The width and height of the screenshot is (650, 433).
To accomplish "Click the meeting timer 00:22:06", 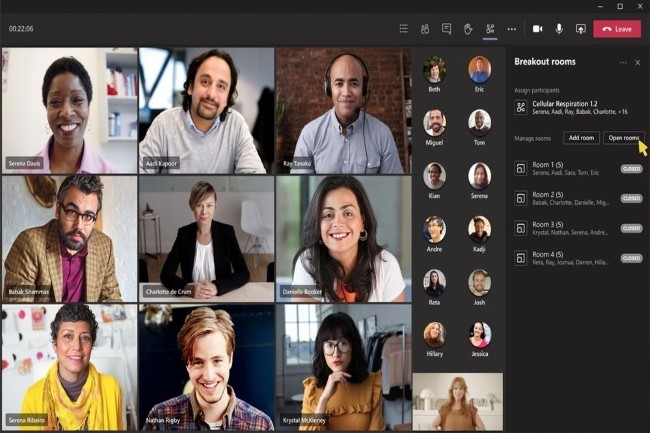I will (x=21, y=29).
